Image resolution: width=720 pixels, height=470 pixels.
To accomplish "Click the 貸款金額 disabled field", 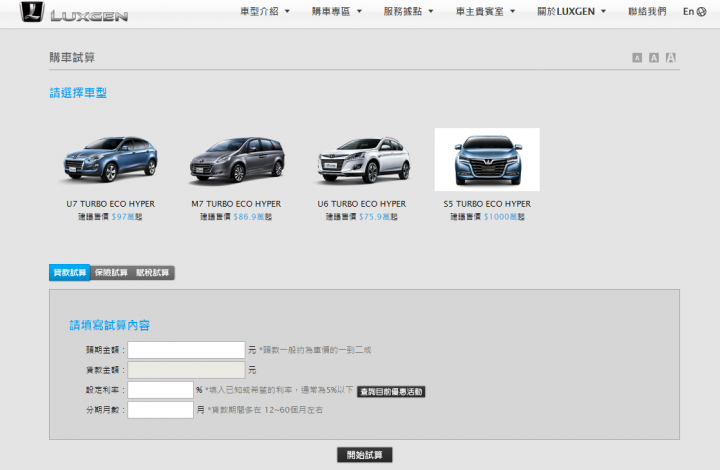I will [x=186, y=370].
